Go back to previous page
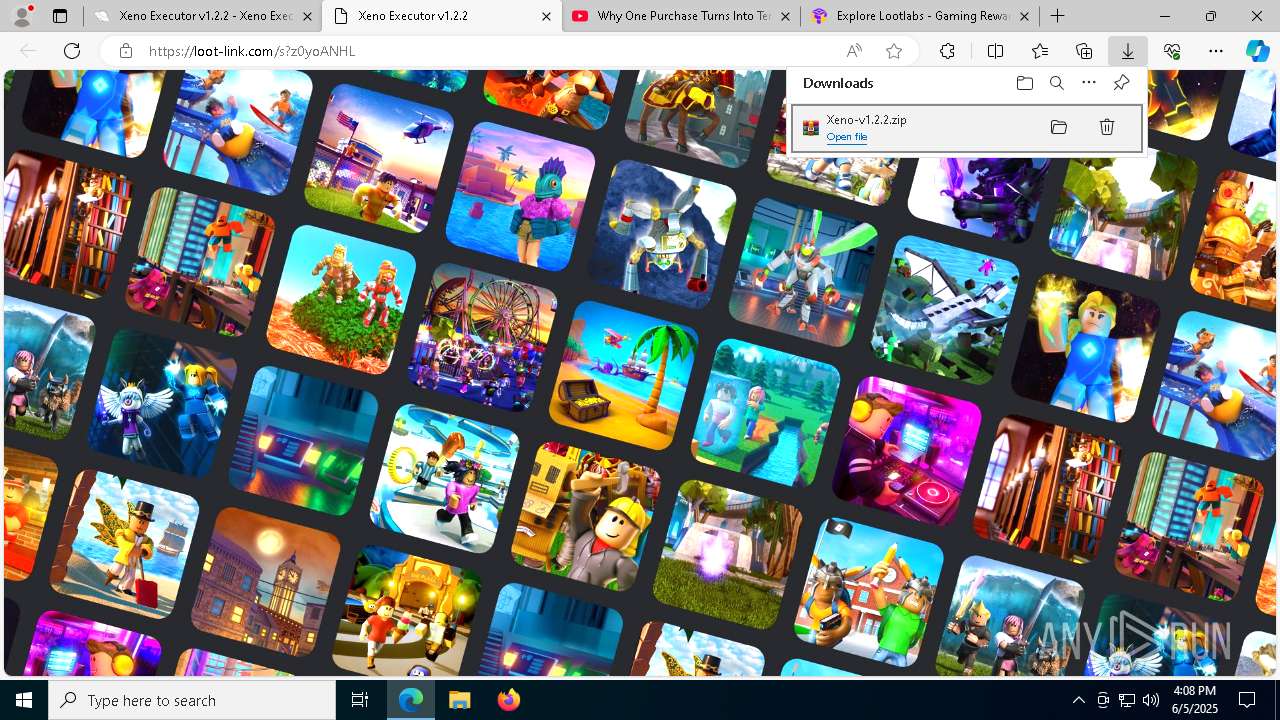This screenshot has width=1280, height=720. [28, 51]
